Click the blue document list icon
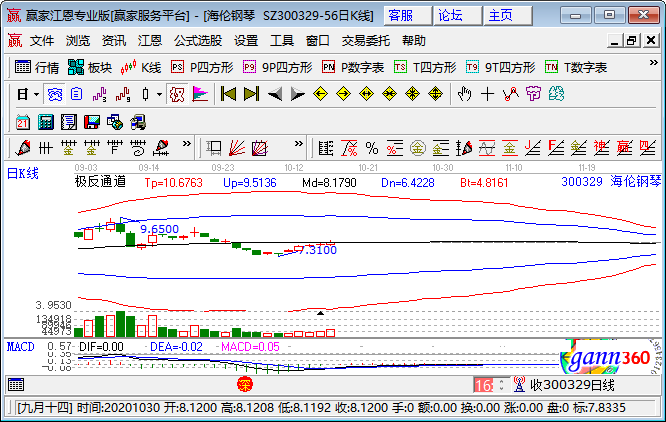This screenshot has height=422, width=666. 76,94
